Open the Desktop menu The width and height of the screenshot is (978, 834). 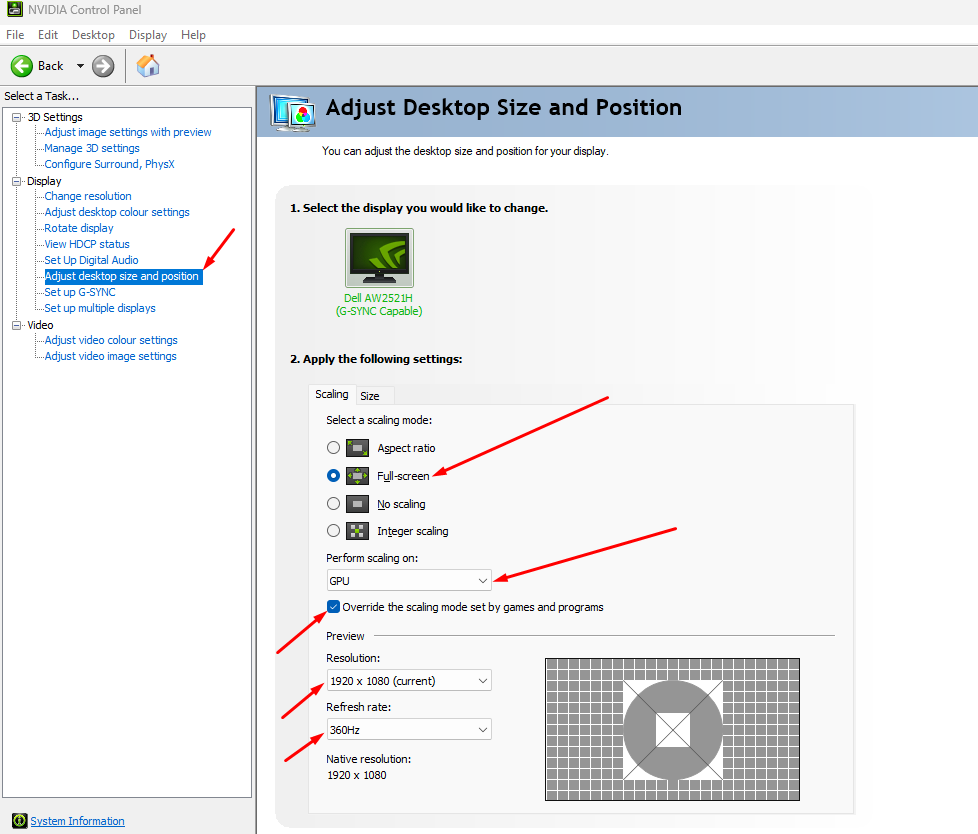(x=94, y=35)
